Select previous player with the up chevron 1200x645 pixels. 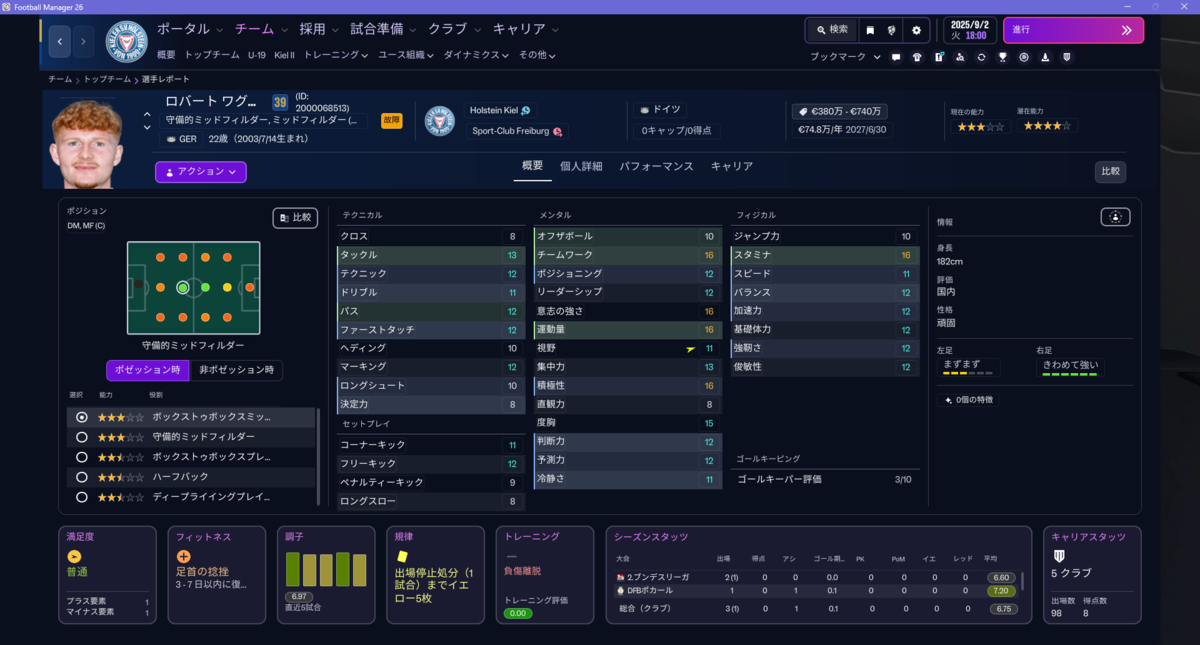[148, 115]
